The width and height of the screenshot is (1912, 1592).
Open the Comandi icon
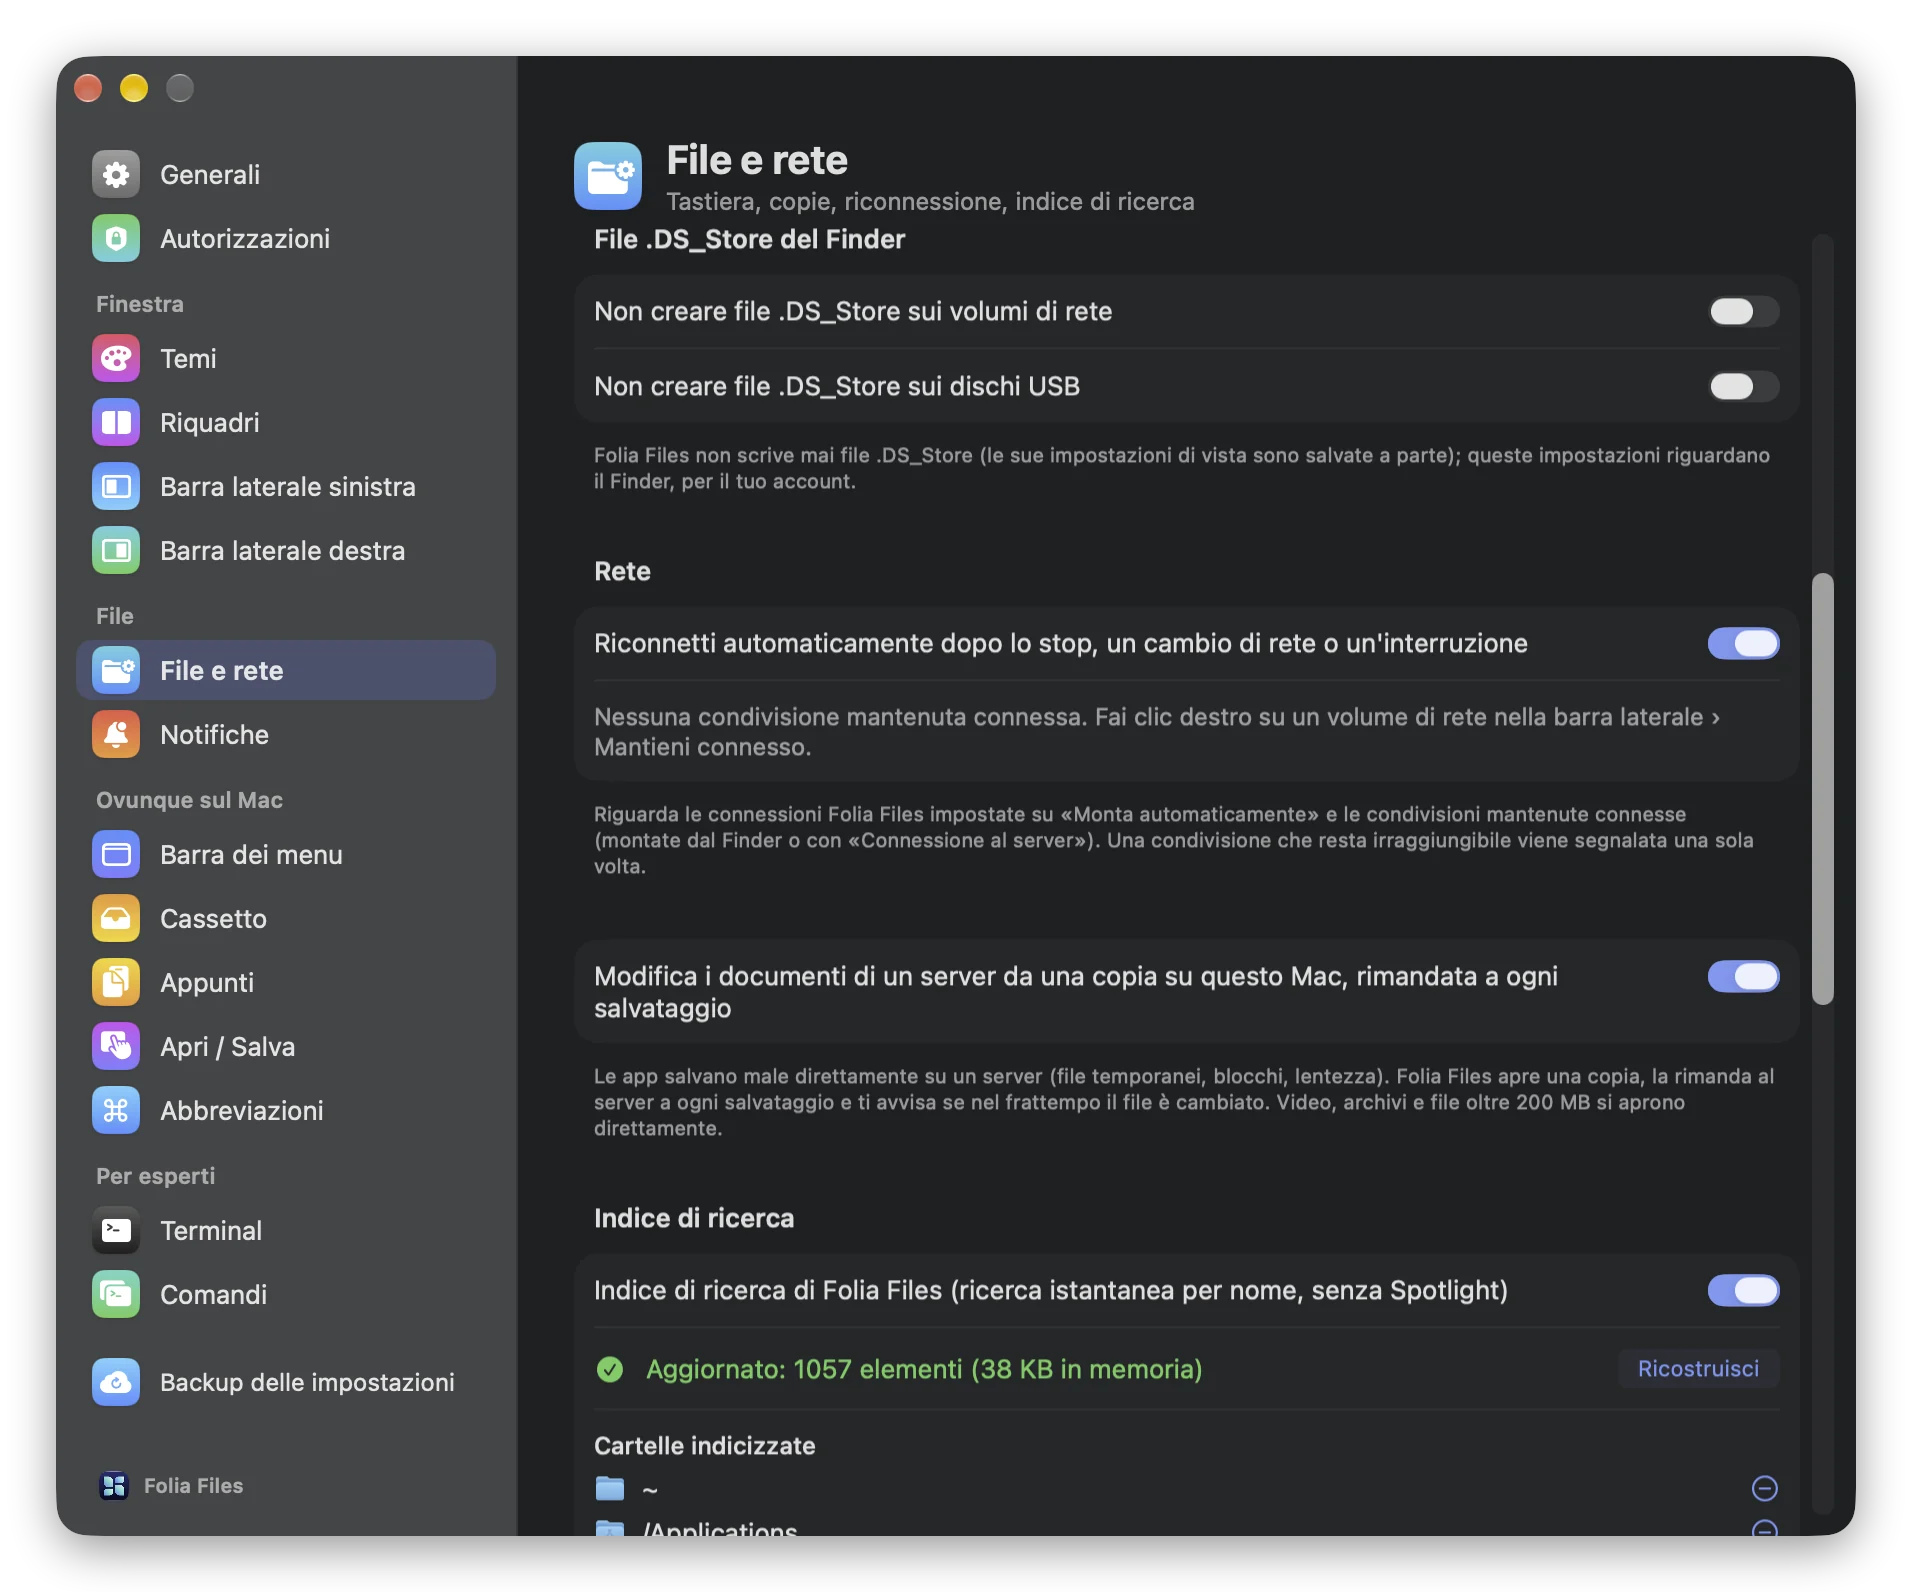click(116, 1295)
